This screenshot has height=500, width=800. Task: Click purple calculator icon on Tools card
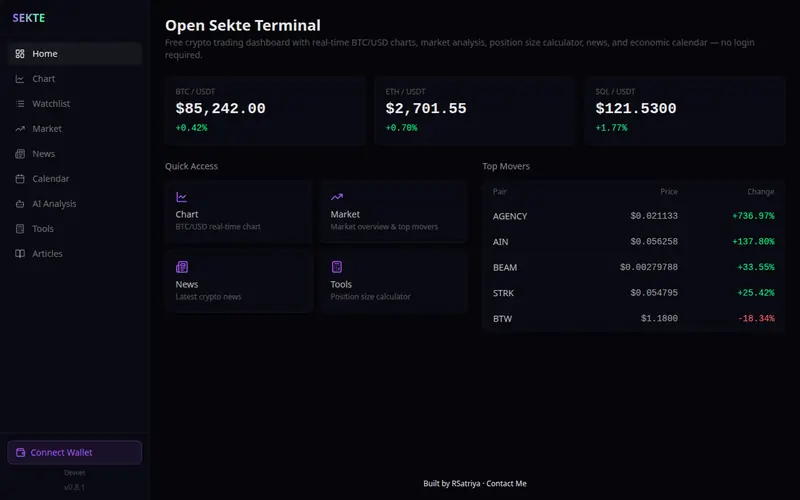pyautogui.click(x=337, y=267)
